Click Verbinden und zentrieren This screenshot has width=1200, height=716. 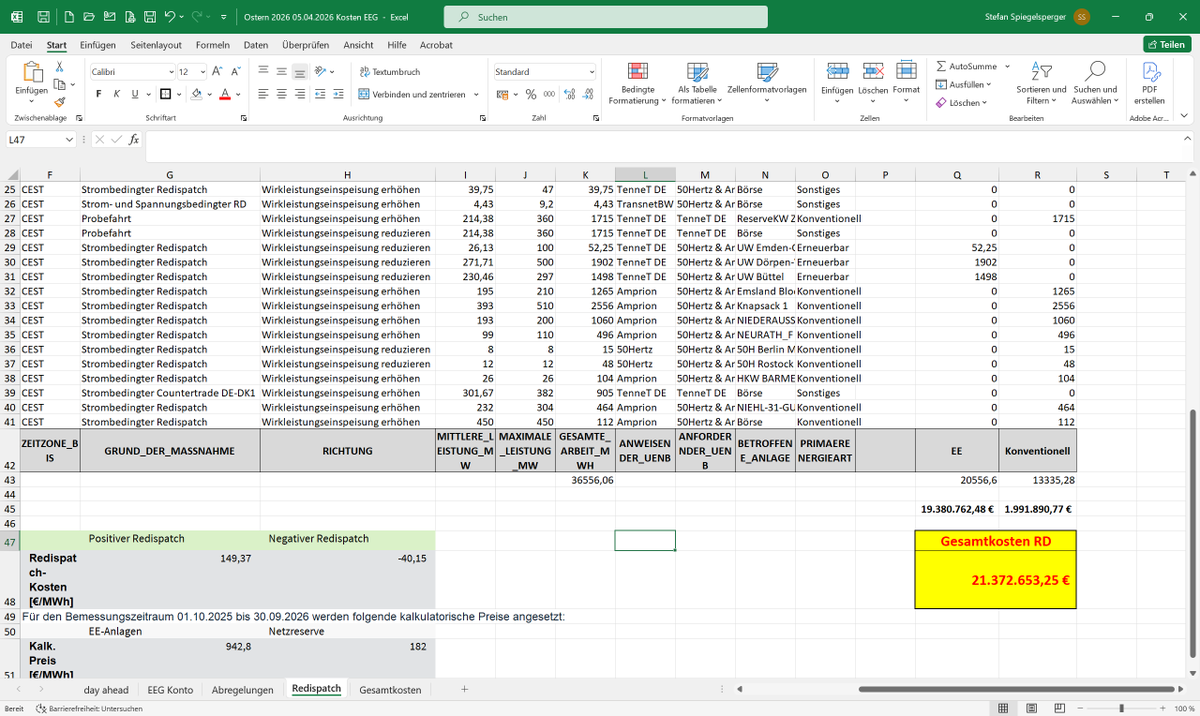(x=412, y=94)
